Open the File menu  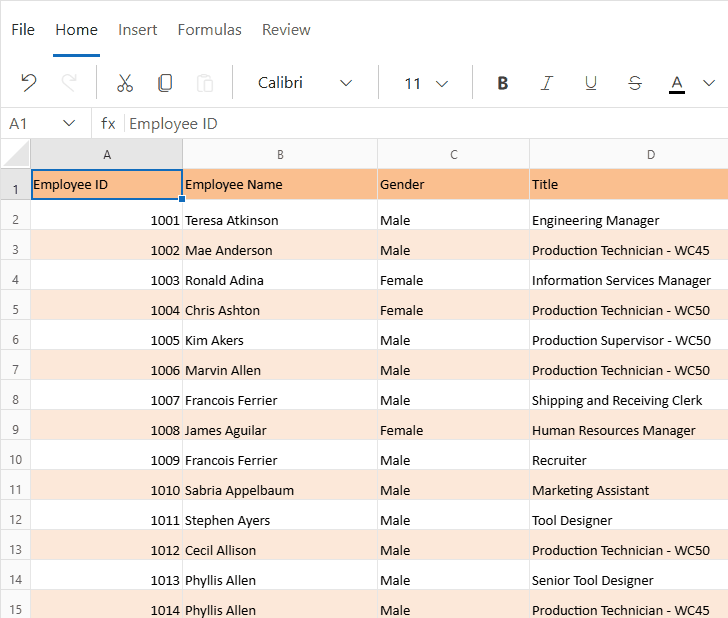(23, 30)
